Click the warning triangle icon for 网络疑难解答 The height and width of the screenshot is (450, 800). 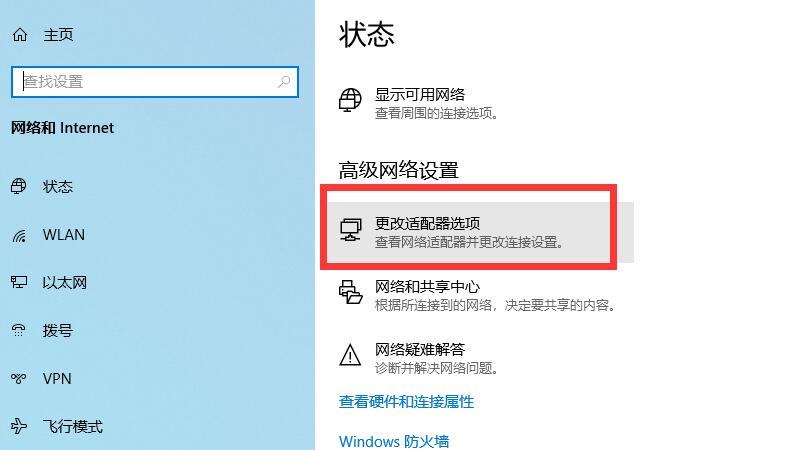coord(350,355)
